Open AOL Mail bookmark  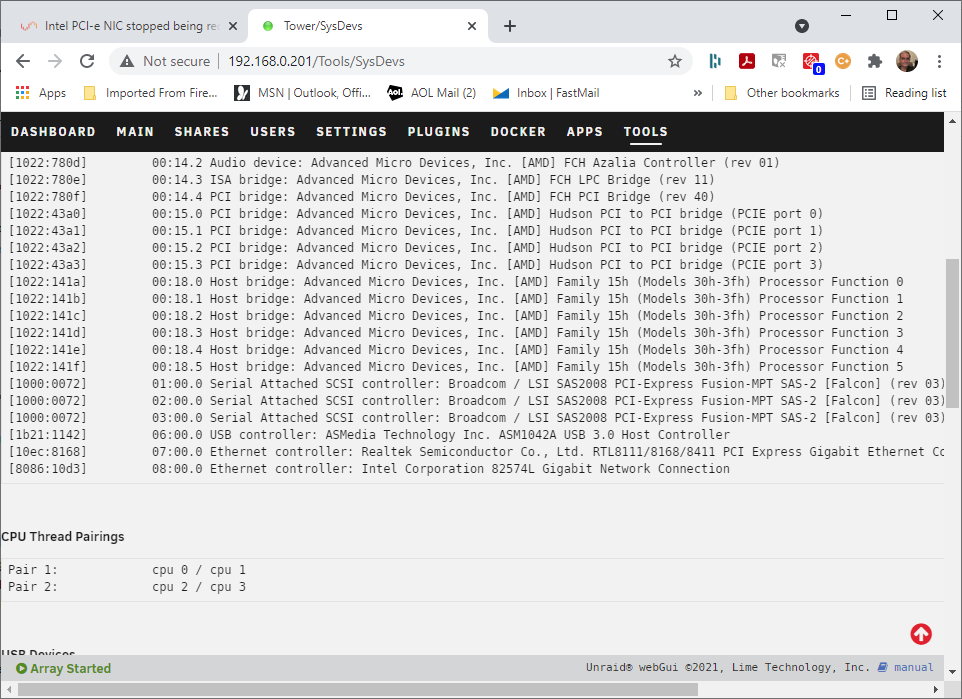pos(432,93)
